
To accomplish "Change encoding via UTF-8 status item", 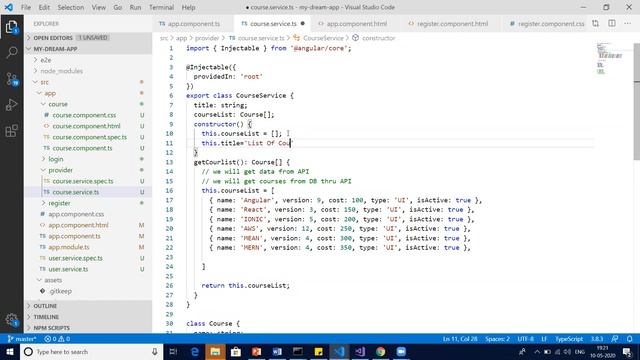I will pos(525,339).
